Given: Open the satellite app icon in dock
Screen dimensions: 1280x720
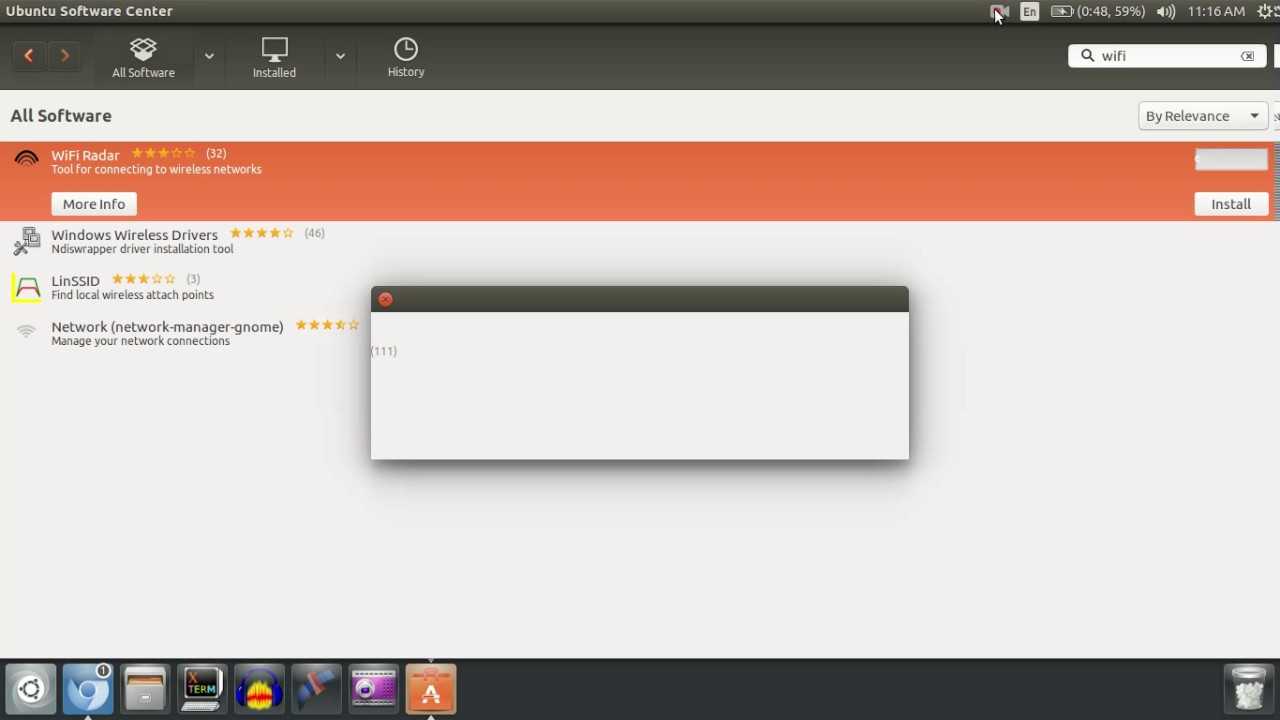Looking at the screenshot, I should click(x=316, y=689).
